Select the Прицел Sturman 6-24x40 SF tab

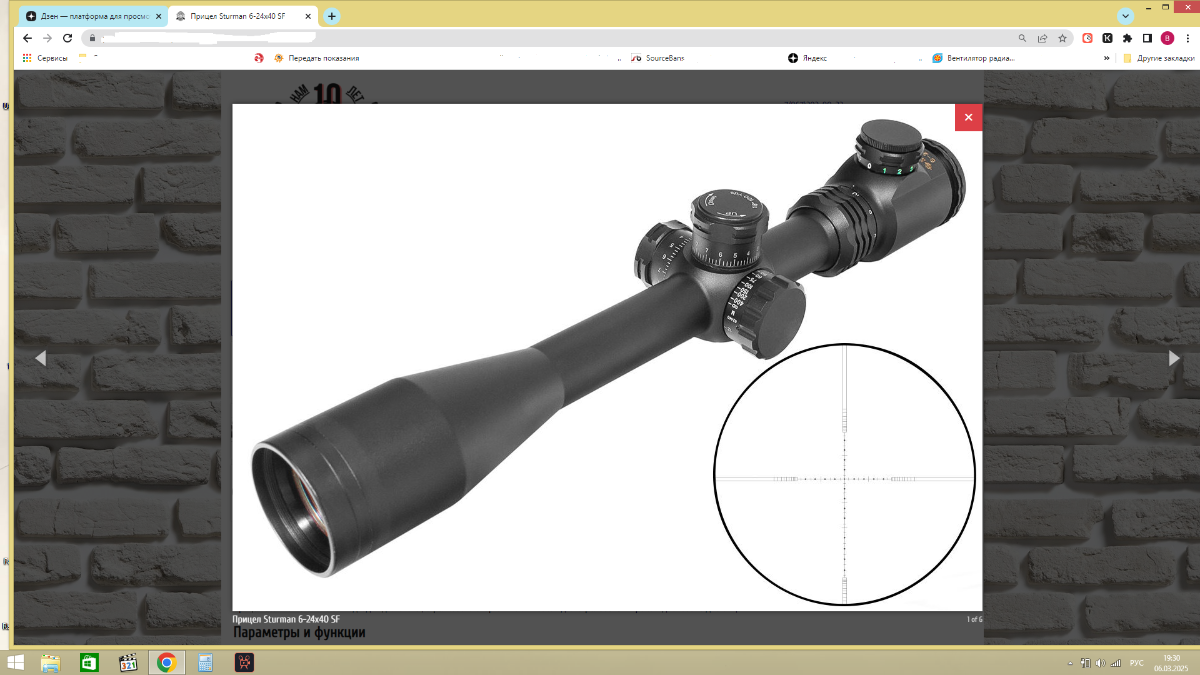pyautogui.click(x=244, y=16)
